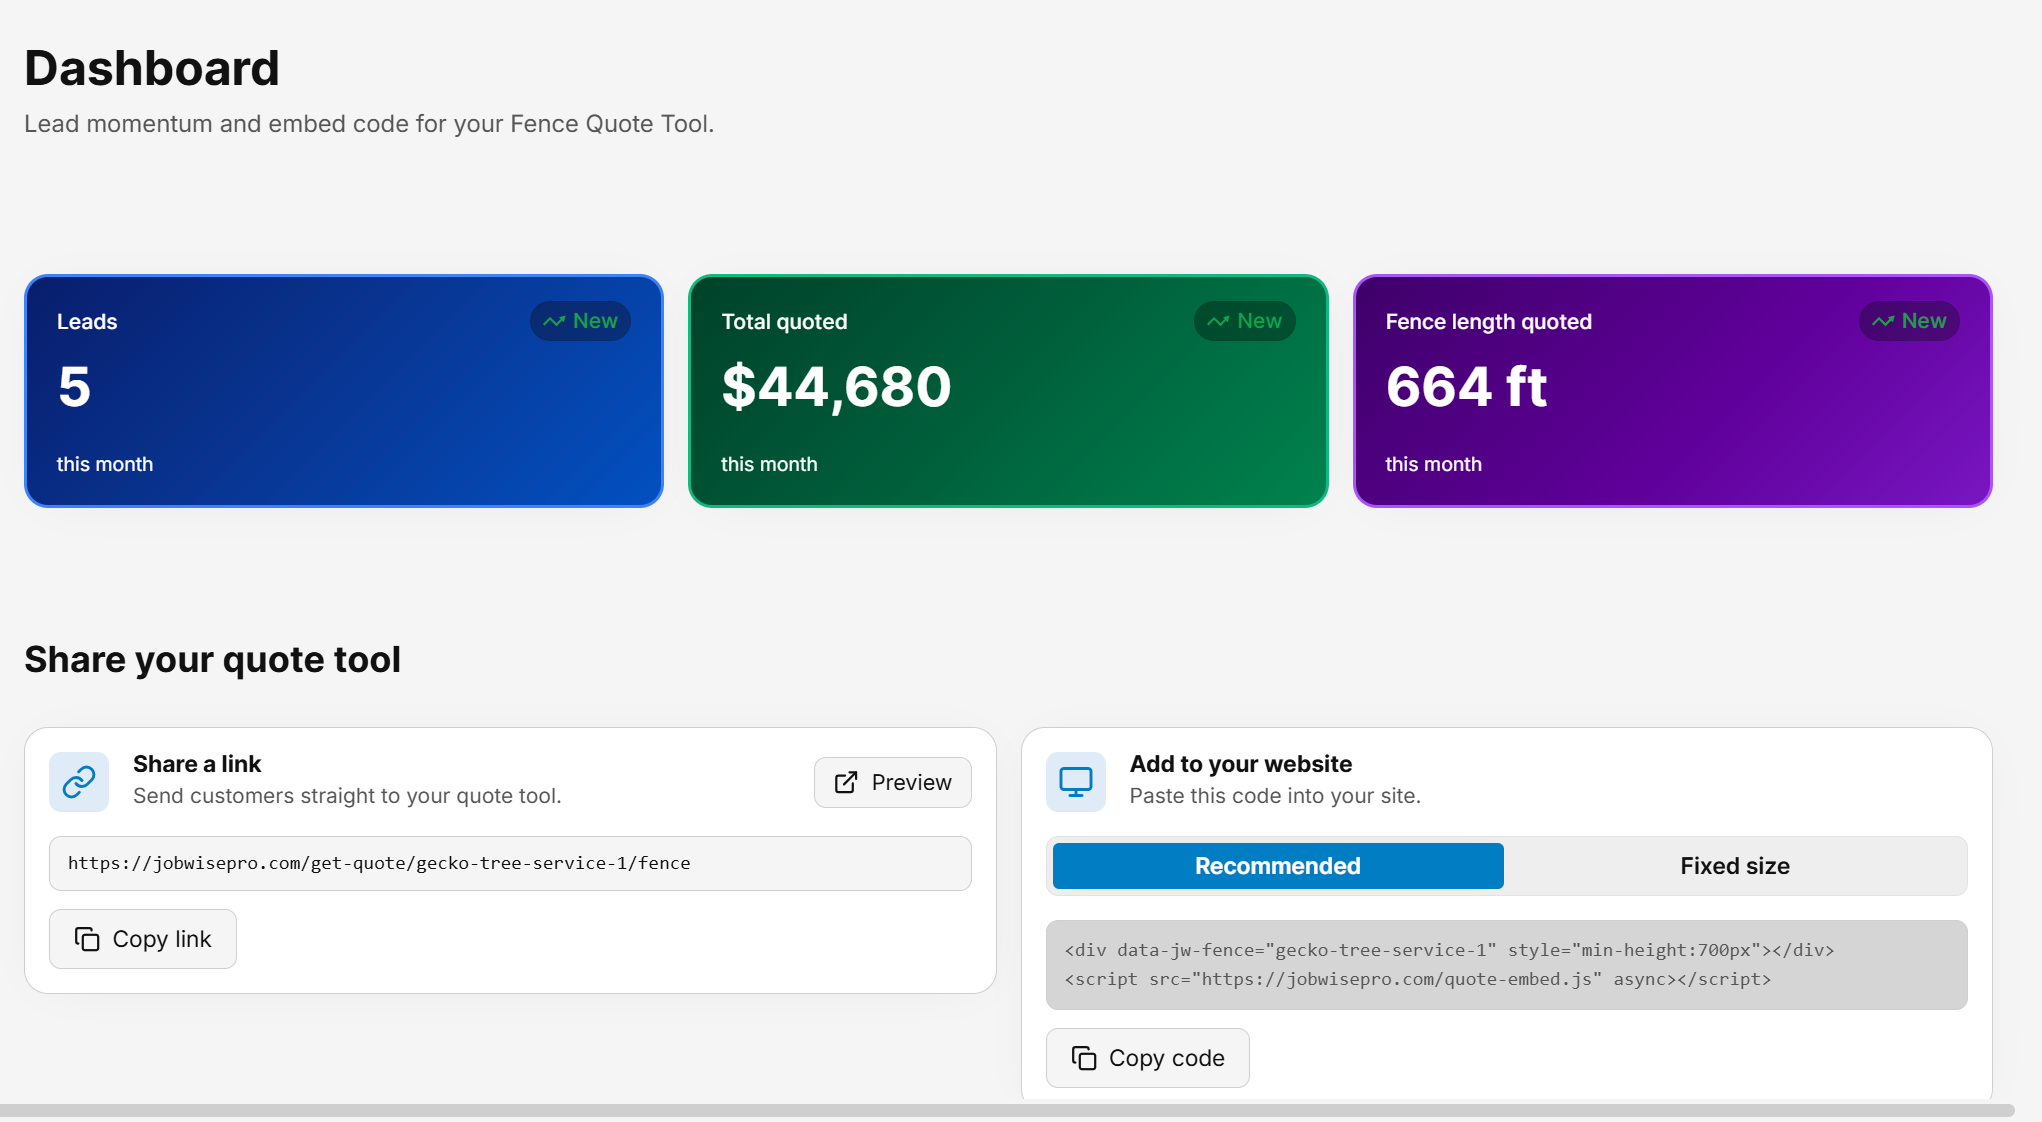This screenshot has width=2042, height=1122.
Task: Click the chain link icon beside Share a link
Action: 79,782
